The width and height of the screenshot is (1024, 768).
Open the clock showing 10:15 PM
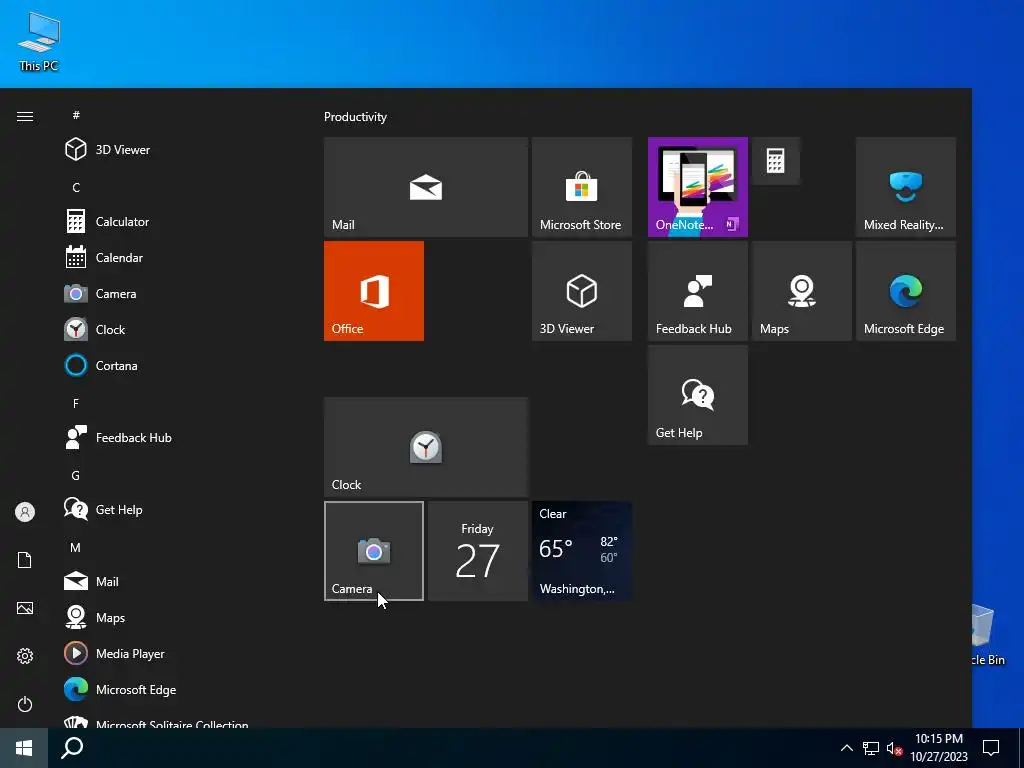[938, 748]
